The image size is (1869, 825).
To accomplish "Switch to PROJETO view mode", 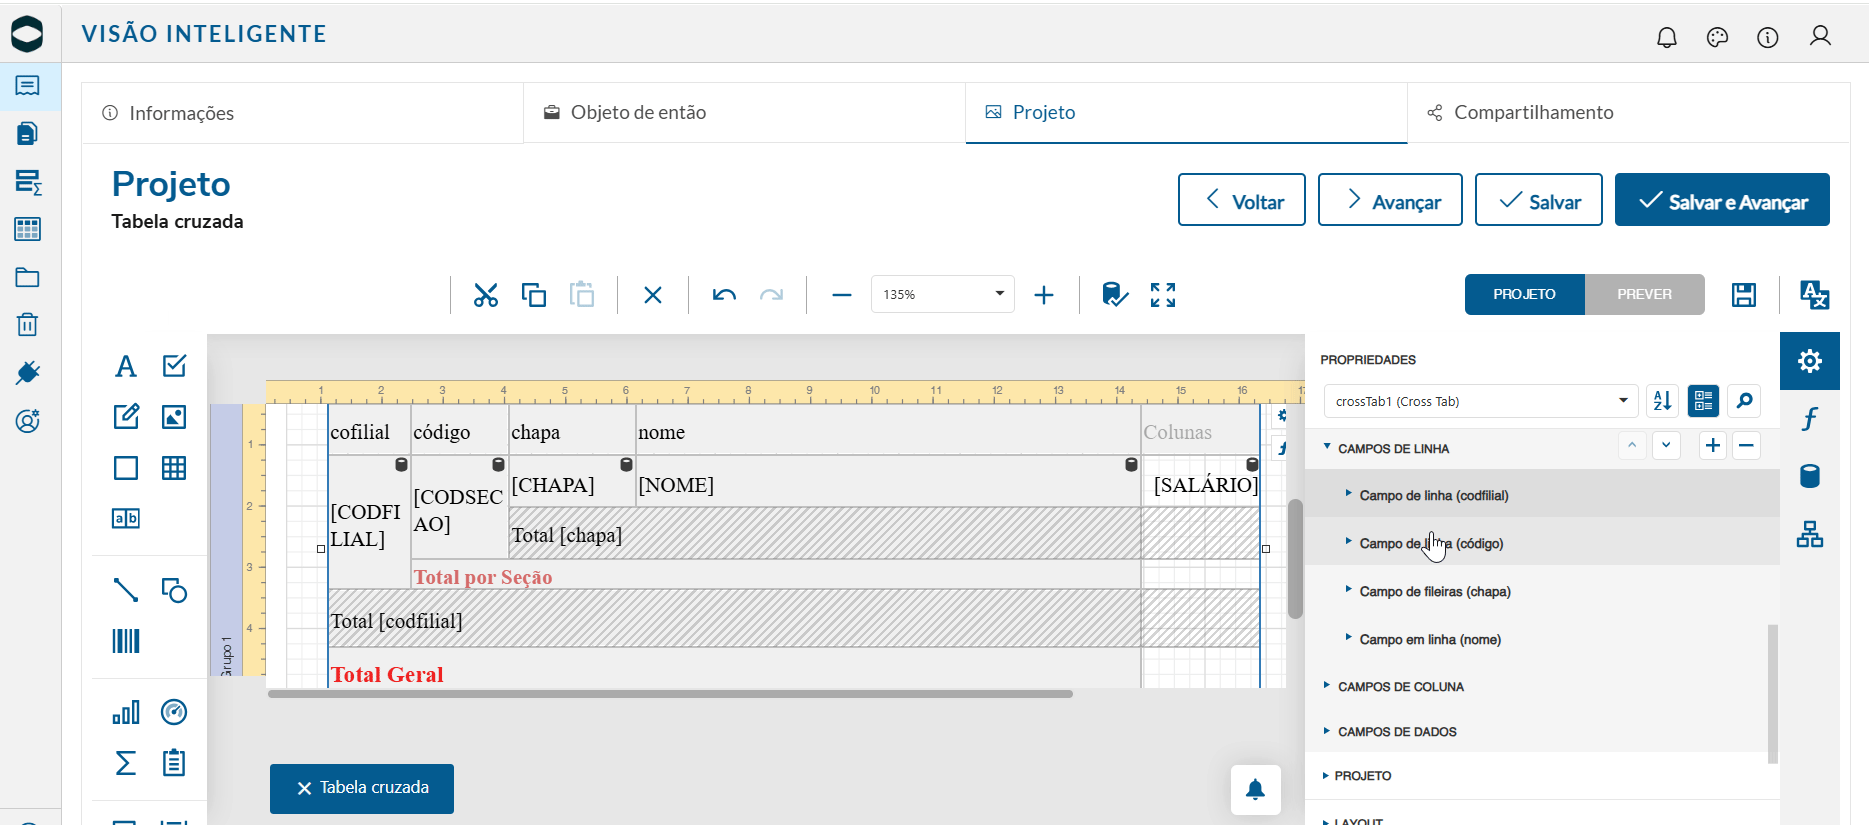I will tap(1525, 294).
